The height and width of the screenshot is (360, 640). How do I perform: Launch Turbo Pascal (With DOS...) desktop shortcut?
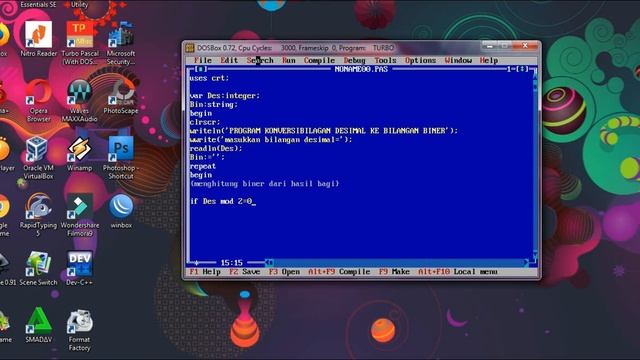[x=80, y=43]
